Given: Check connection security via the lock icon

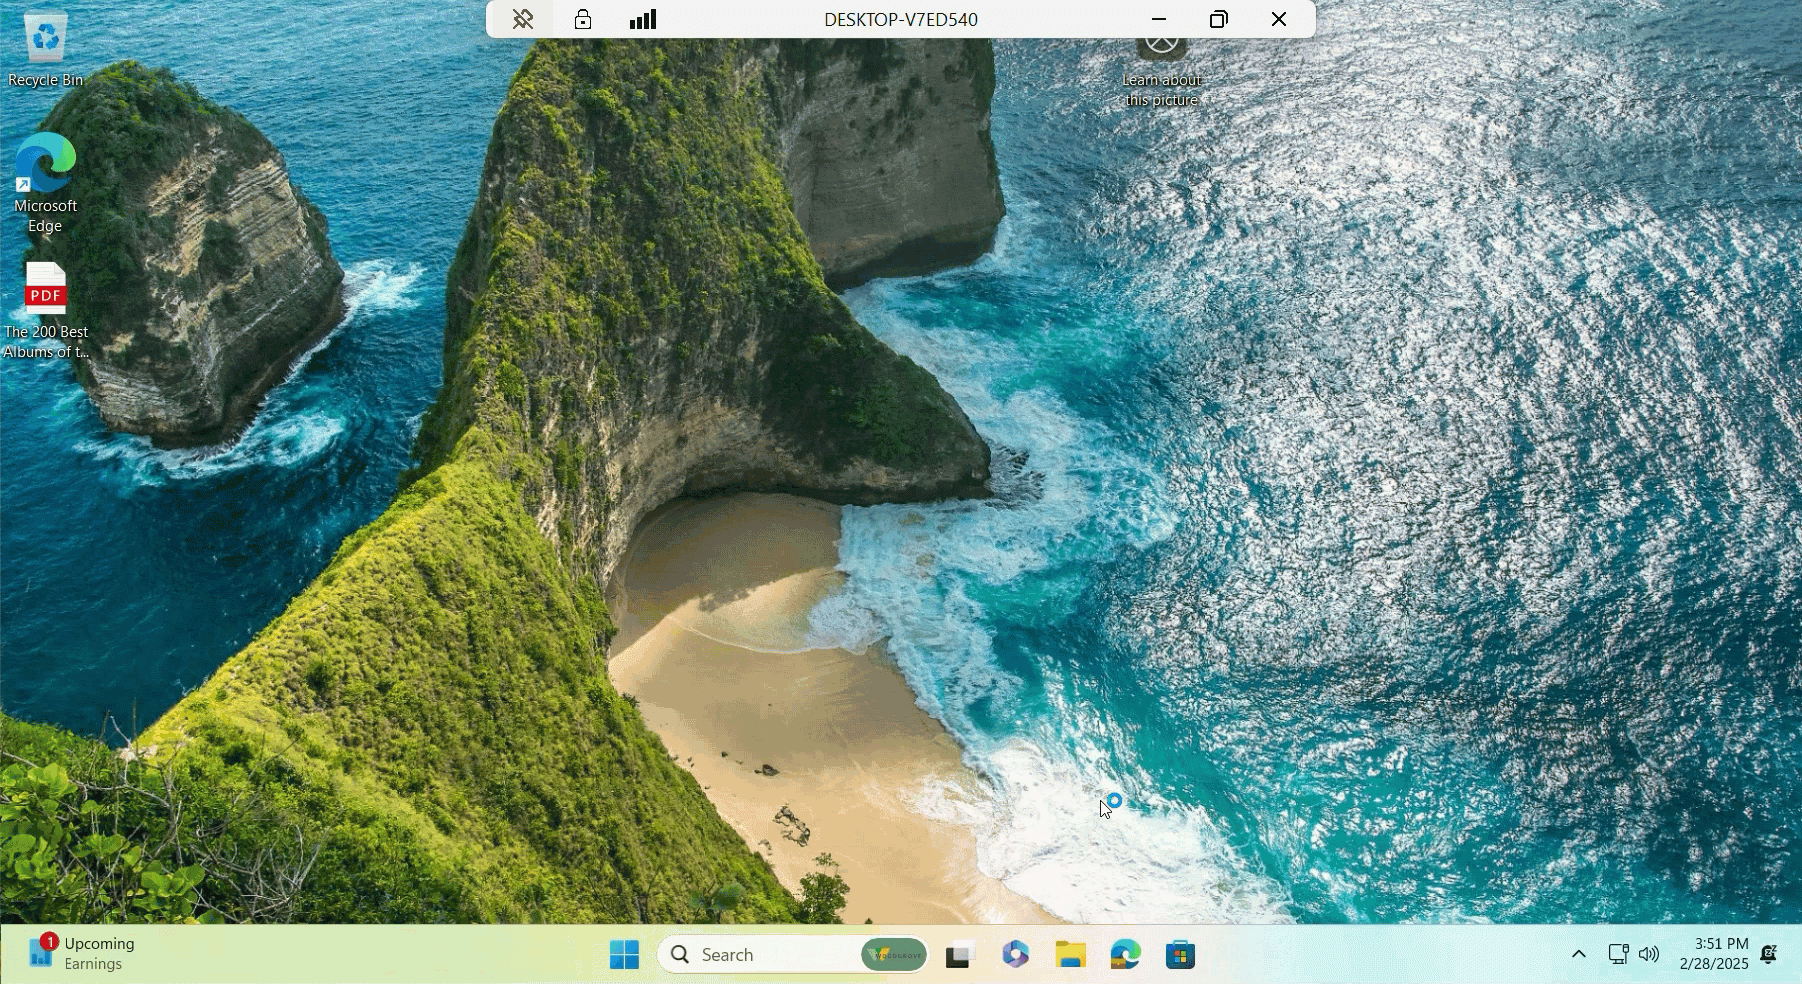Looking at the screenshot, I should (x=583, y=18).
